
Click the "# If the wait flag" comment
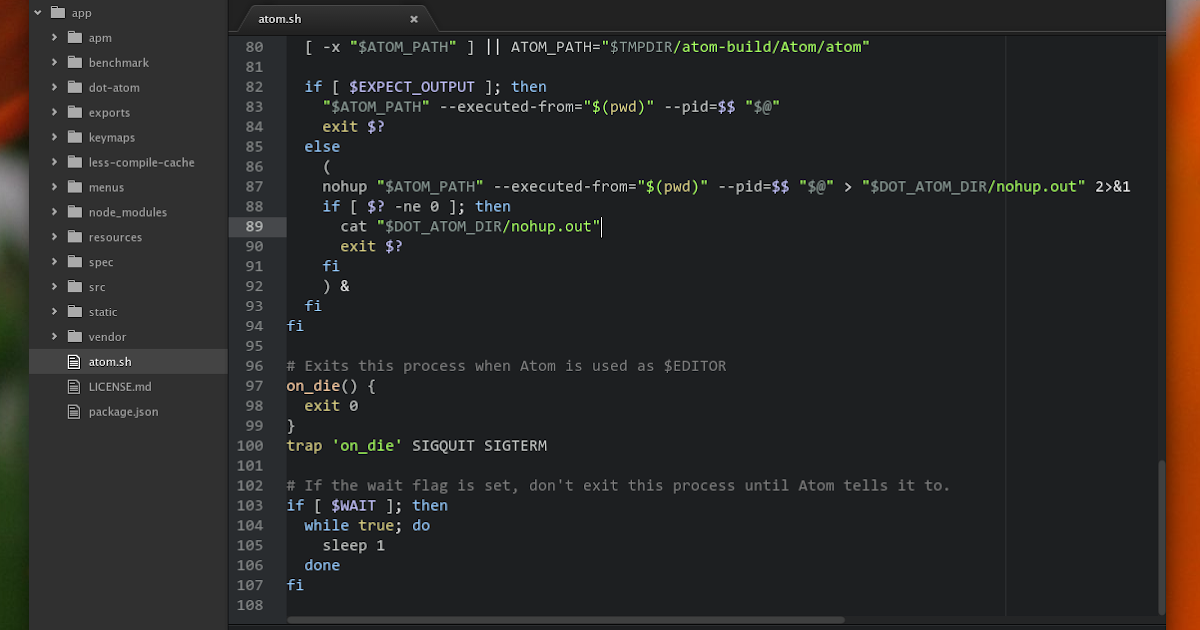click(x=619, y=486)
